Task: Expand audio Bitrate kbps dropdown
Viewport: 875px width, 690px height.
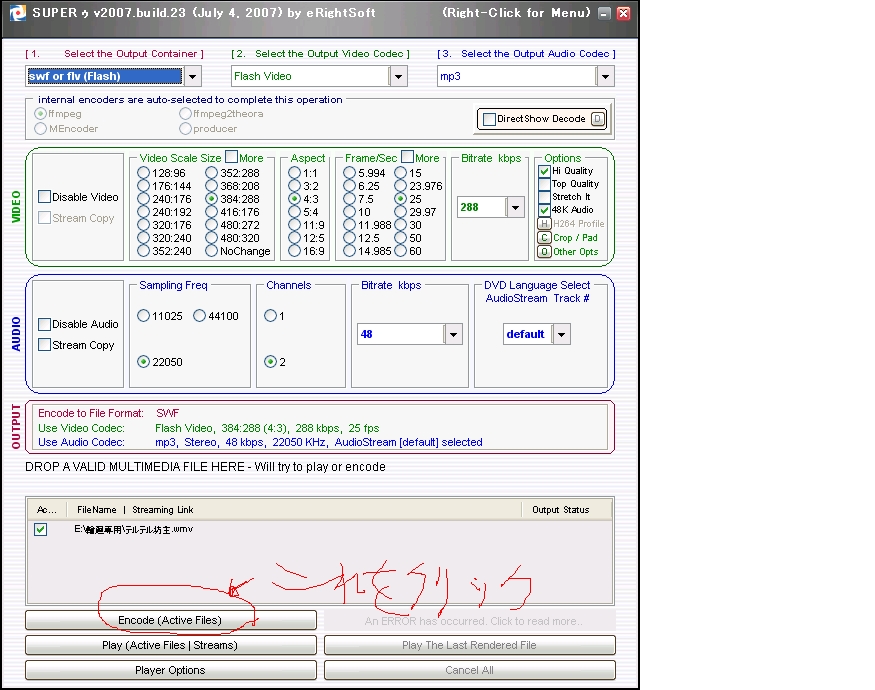Action: [454, 334]
